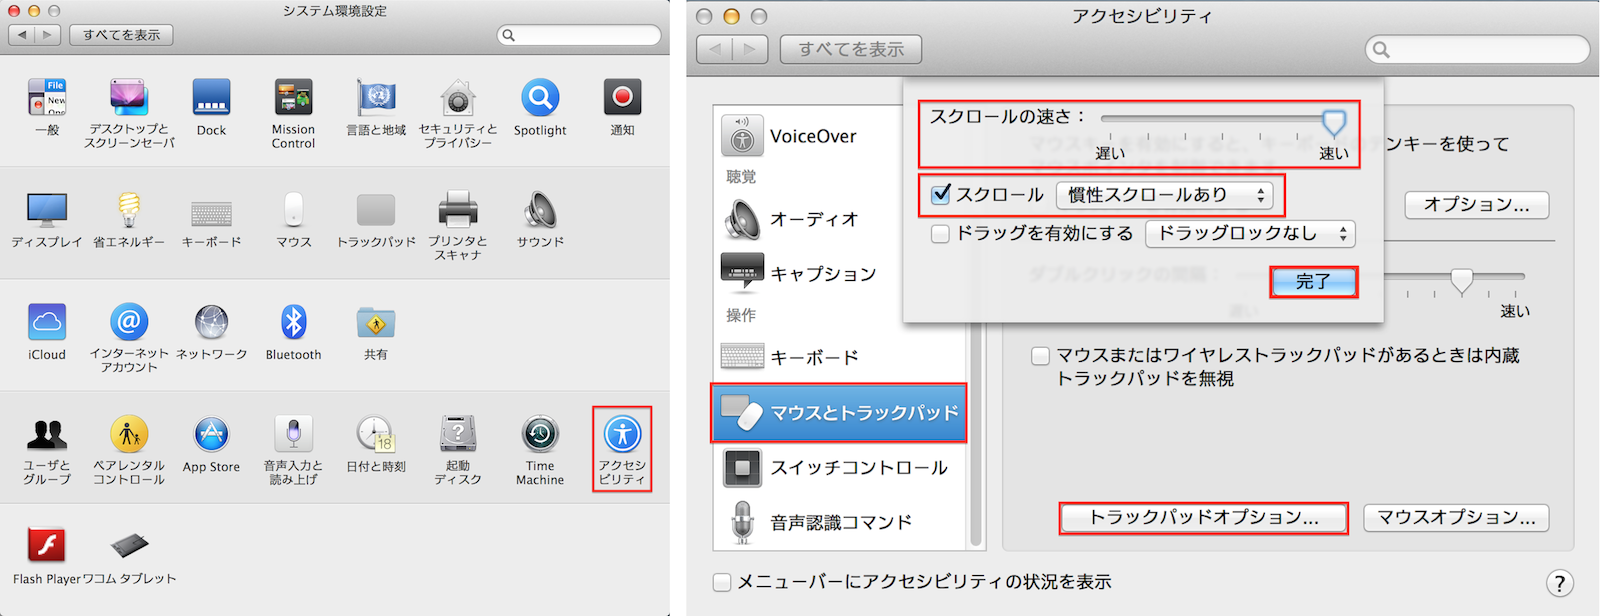
Task: Open ドラッグロックなし dropdown
Action: (1251, 234)
